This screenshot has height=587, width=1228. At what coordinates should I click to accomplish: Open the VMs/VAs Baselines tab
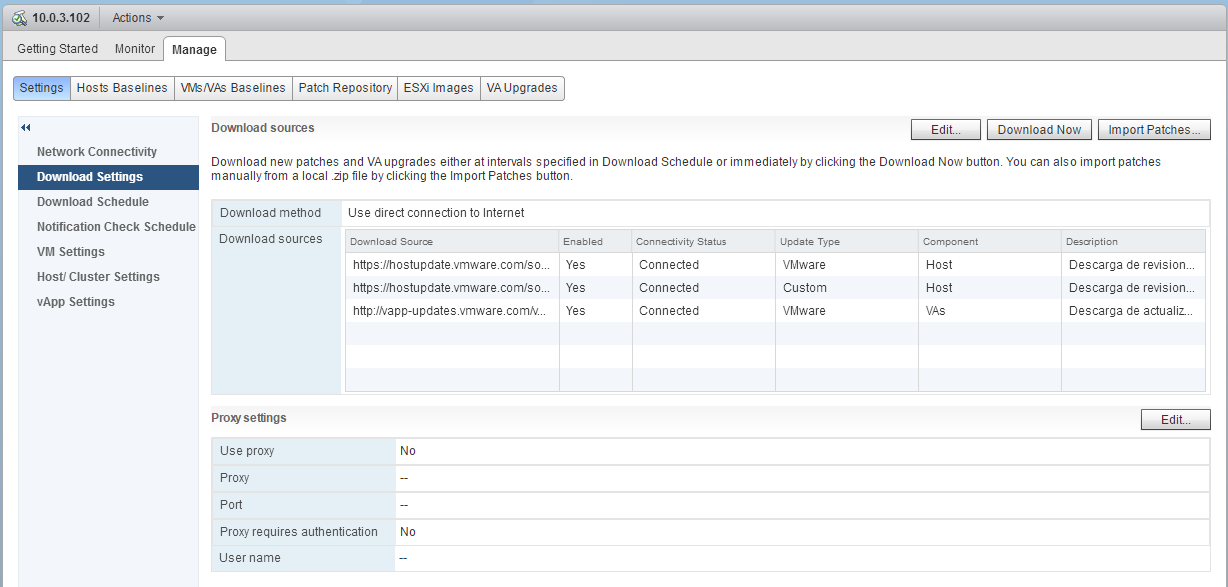coord(232,88)
